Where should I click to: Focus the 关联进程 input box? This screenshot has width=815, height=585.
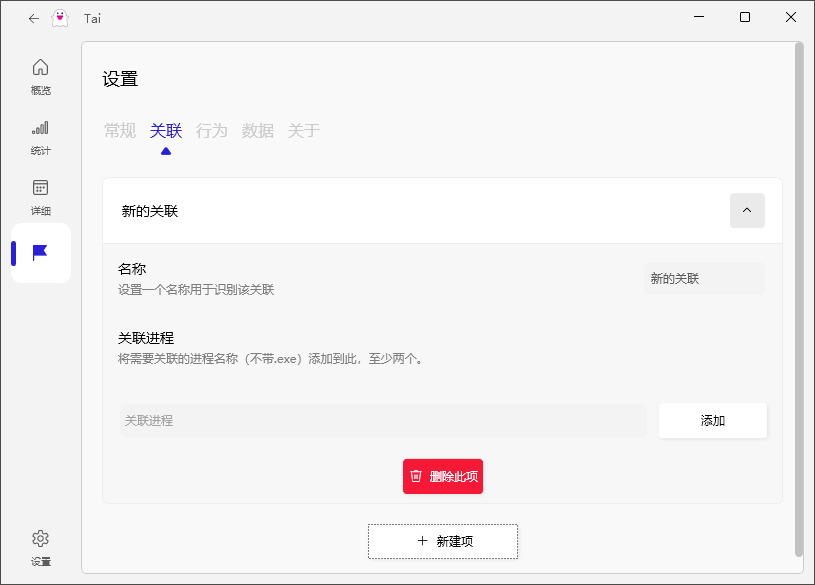point(383,421)
